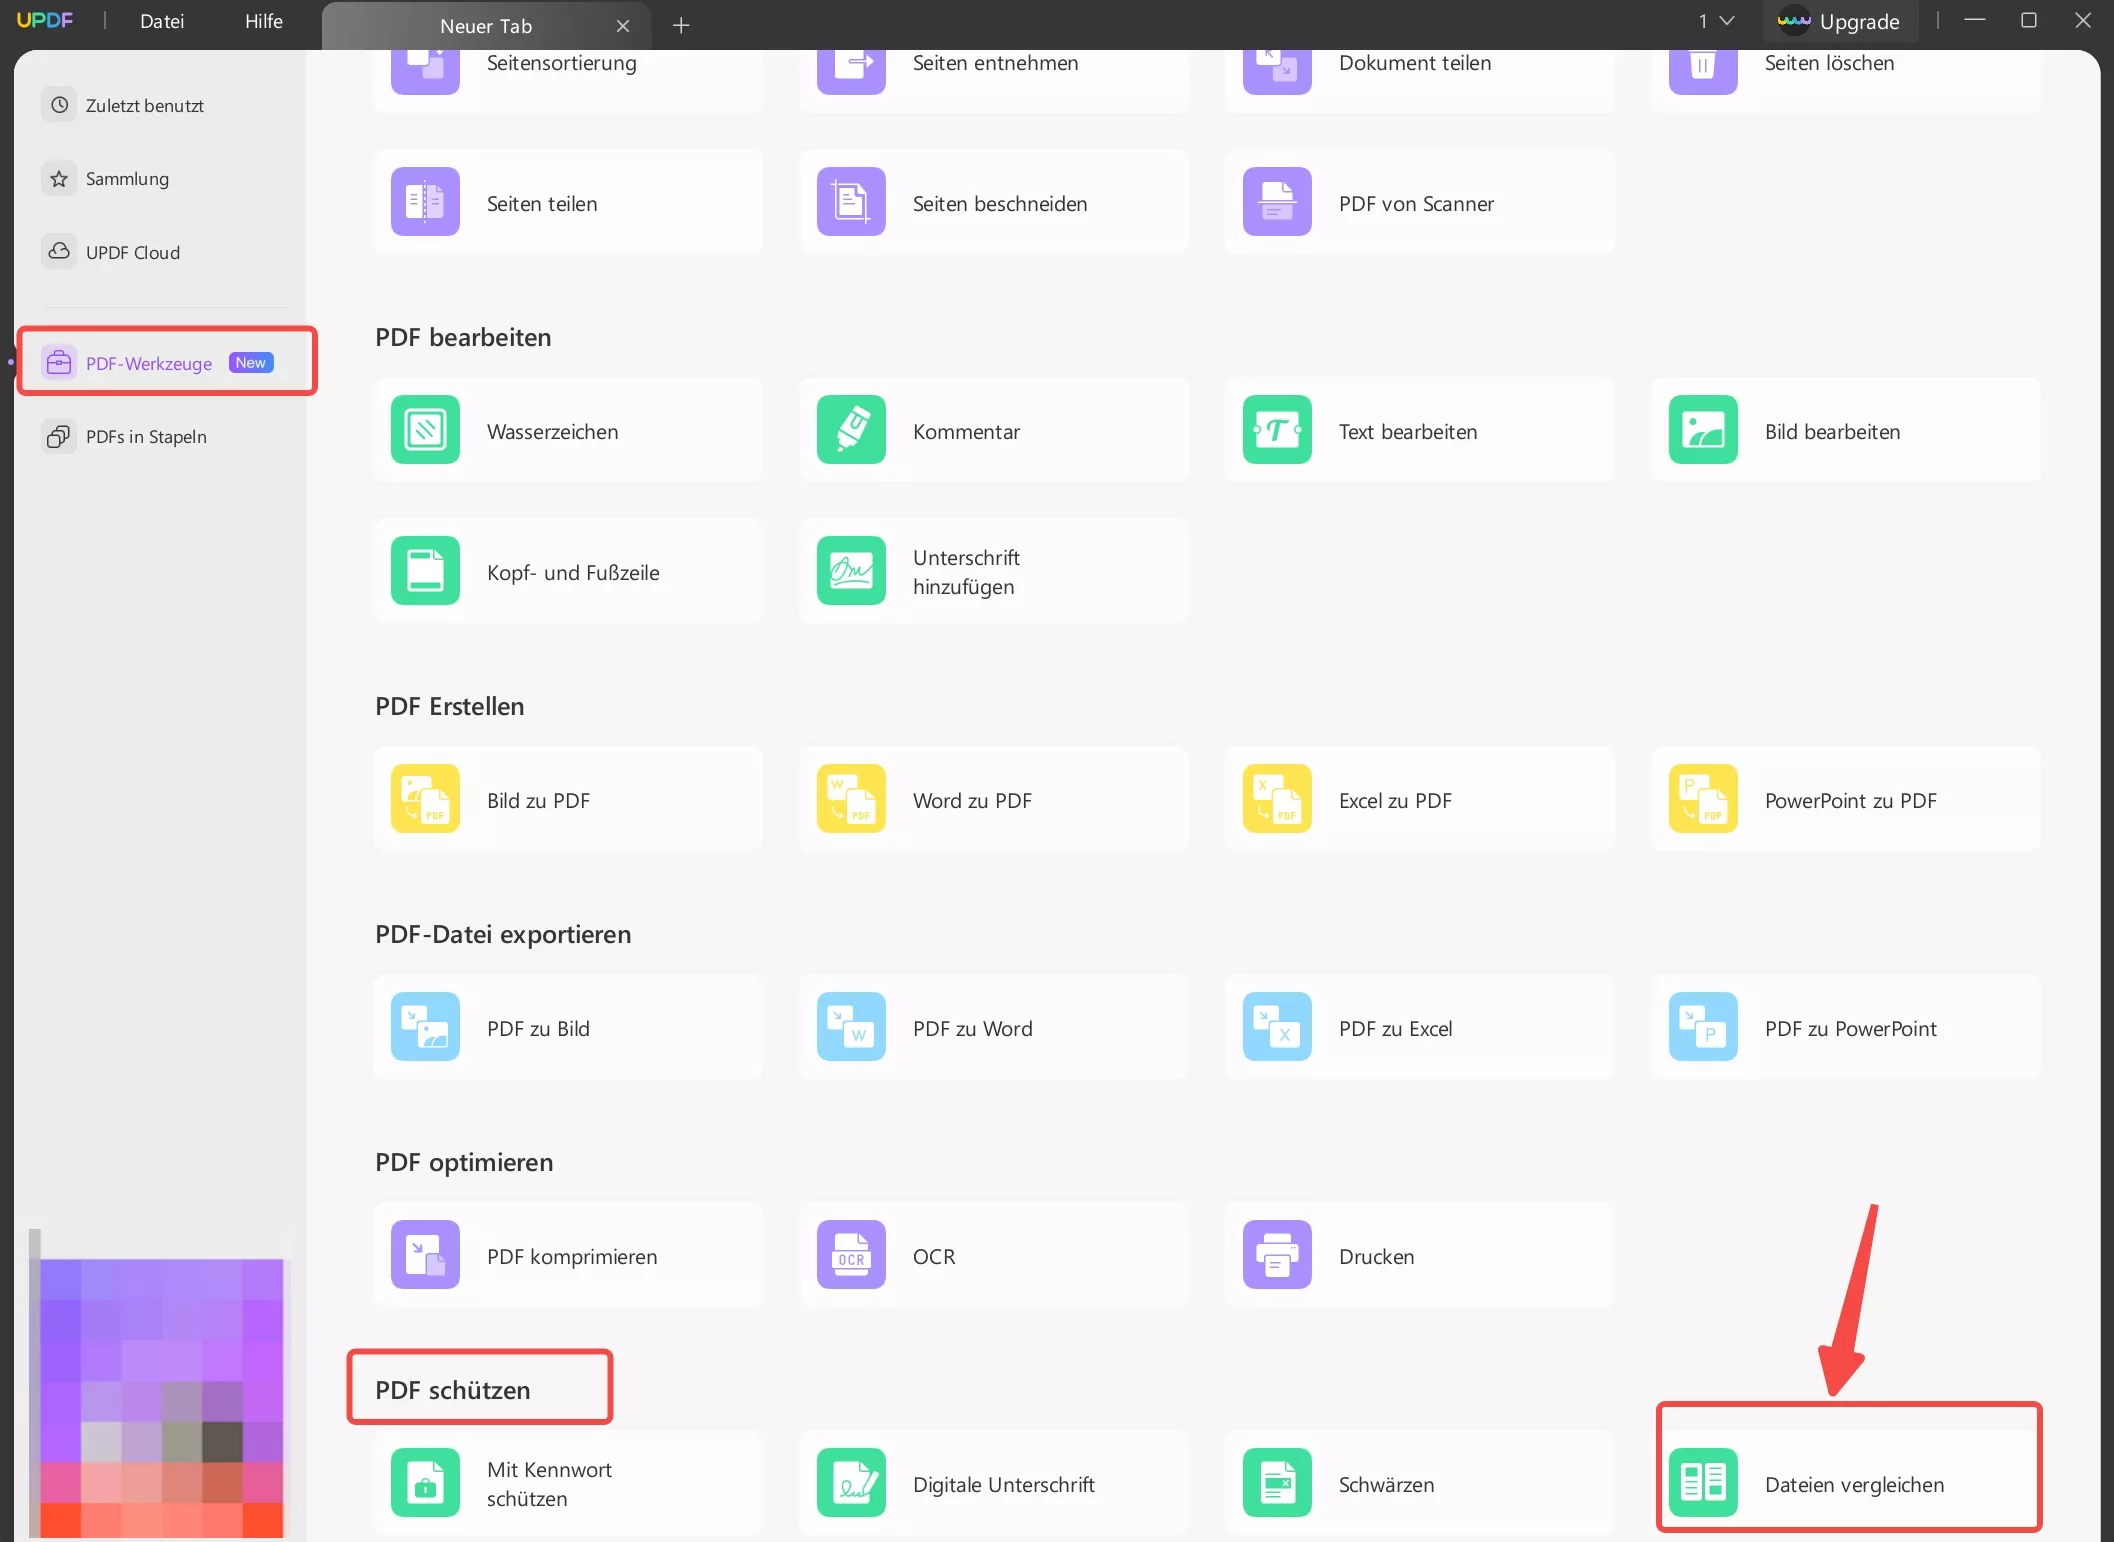Viewport: 2114px width, 1542px height.
Task: Select PDF von Scanner
Action: [1417, 203]
